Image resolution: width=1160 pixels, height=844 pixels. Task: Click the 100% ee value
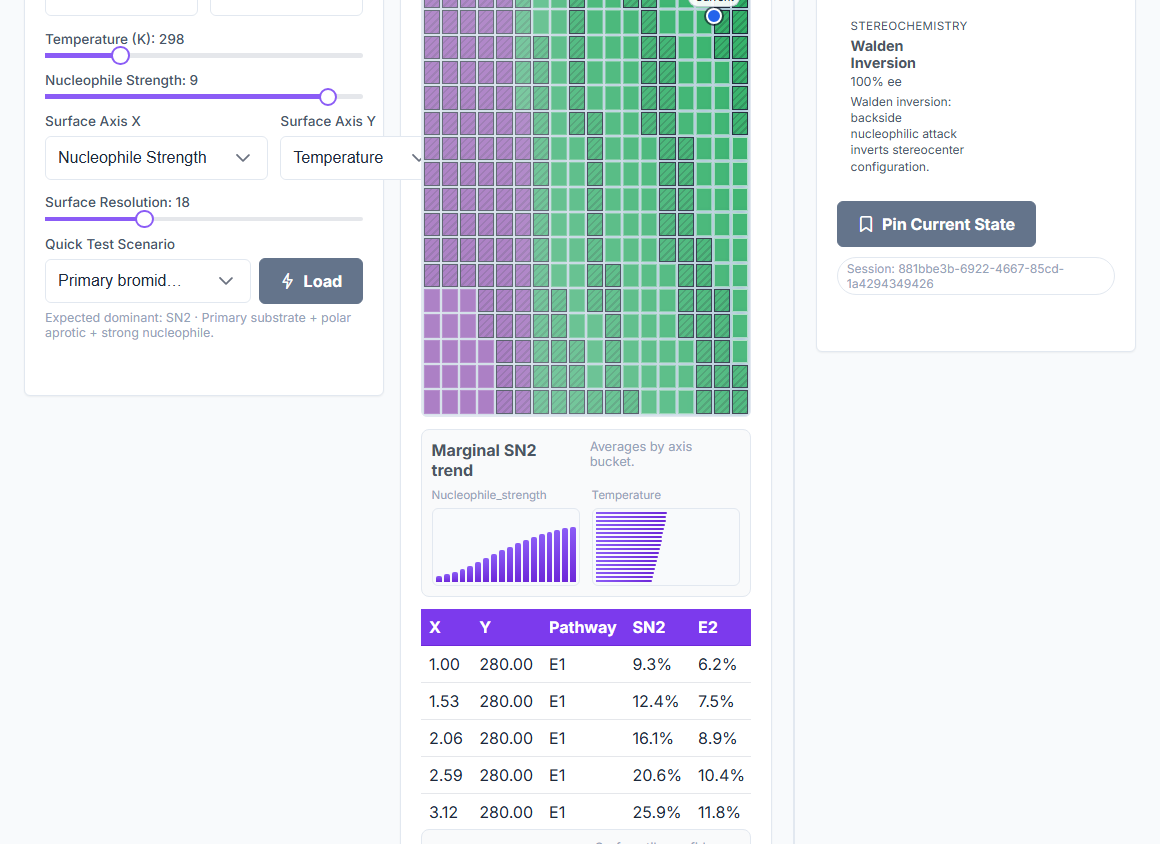point(876,82)
